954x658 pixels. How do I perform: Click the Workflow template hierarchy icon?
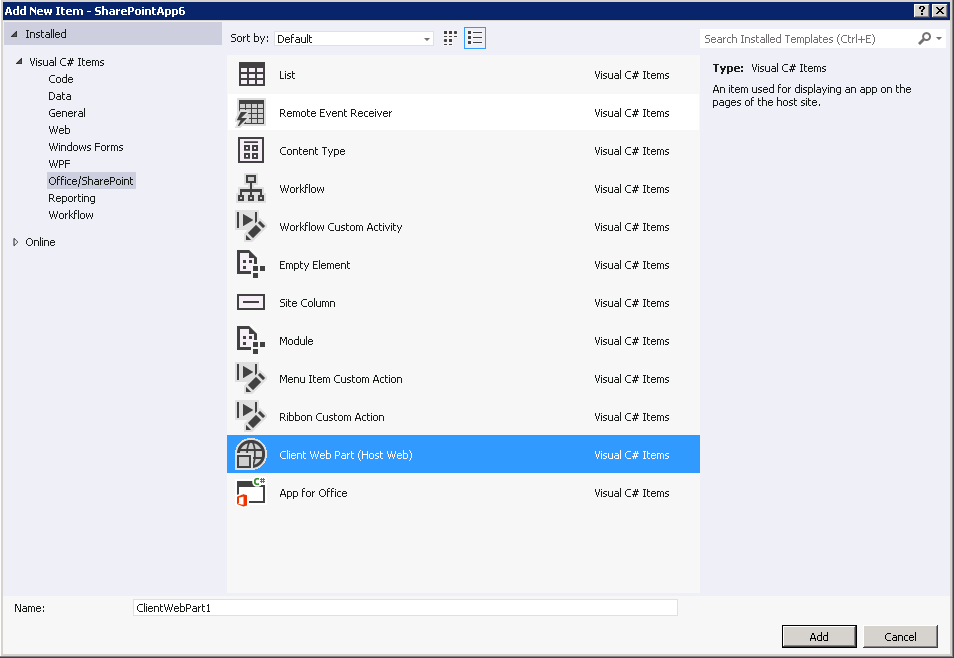[251, 188]
